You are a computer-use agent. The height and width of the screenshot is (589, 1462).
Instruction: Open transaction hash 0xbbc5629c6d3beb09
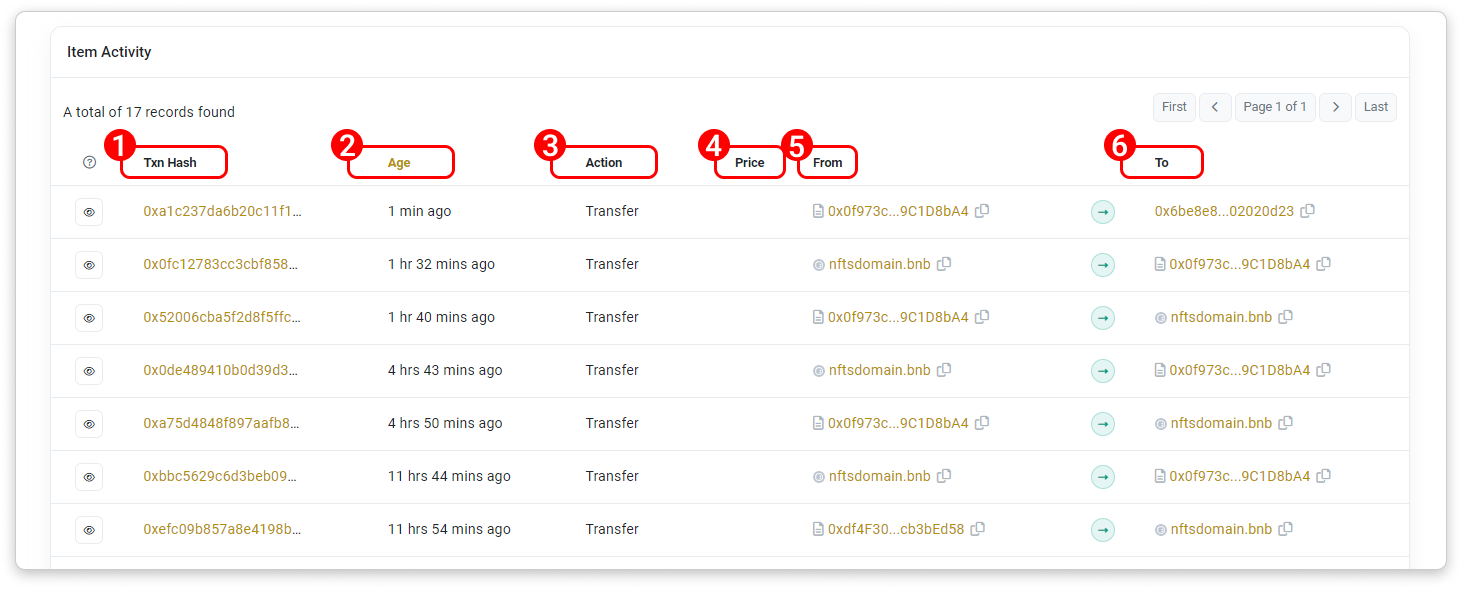pos(222,476)
